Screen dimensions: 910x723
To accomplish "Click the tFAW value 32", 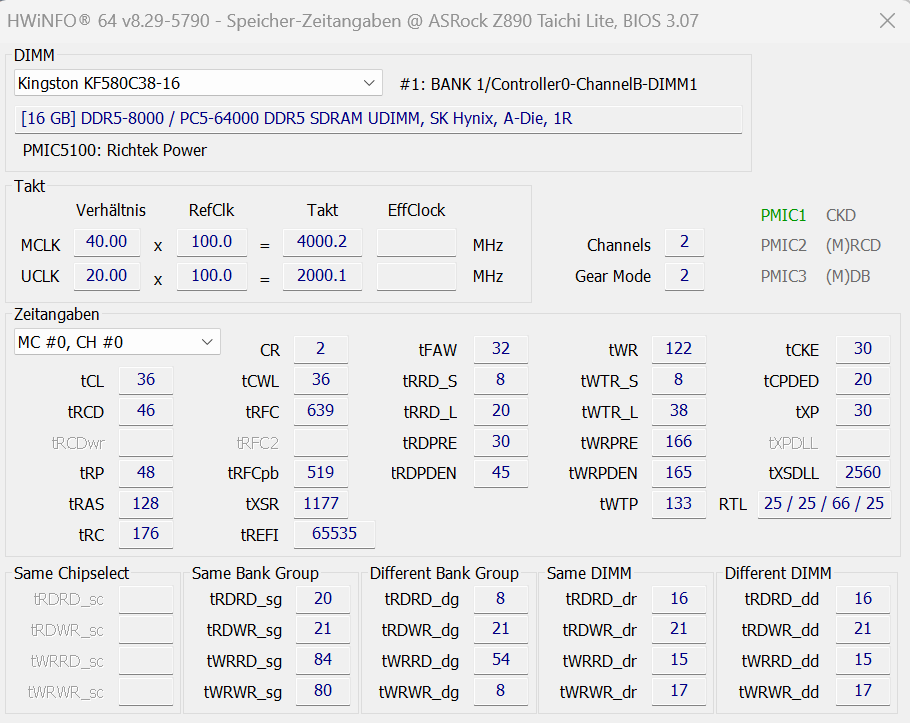I will (501, 349).
